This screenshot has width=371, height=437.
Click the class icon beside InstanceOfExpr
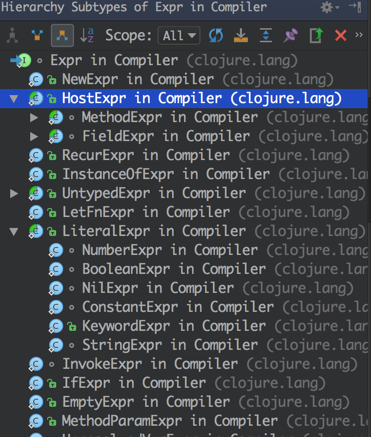click(36, 175)
